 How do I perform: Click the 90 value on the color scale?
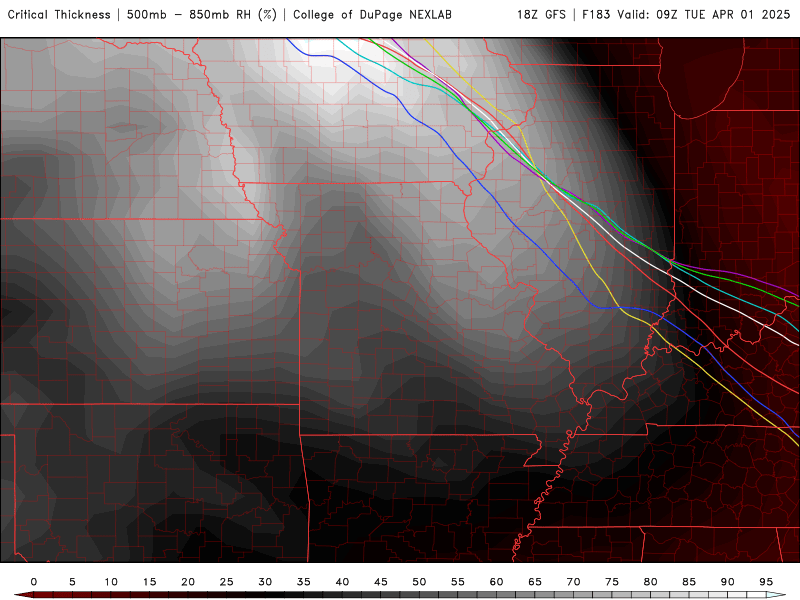pyautogui.click(x=728, y=582)
